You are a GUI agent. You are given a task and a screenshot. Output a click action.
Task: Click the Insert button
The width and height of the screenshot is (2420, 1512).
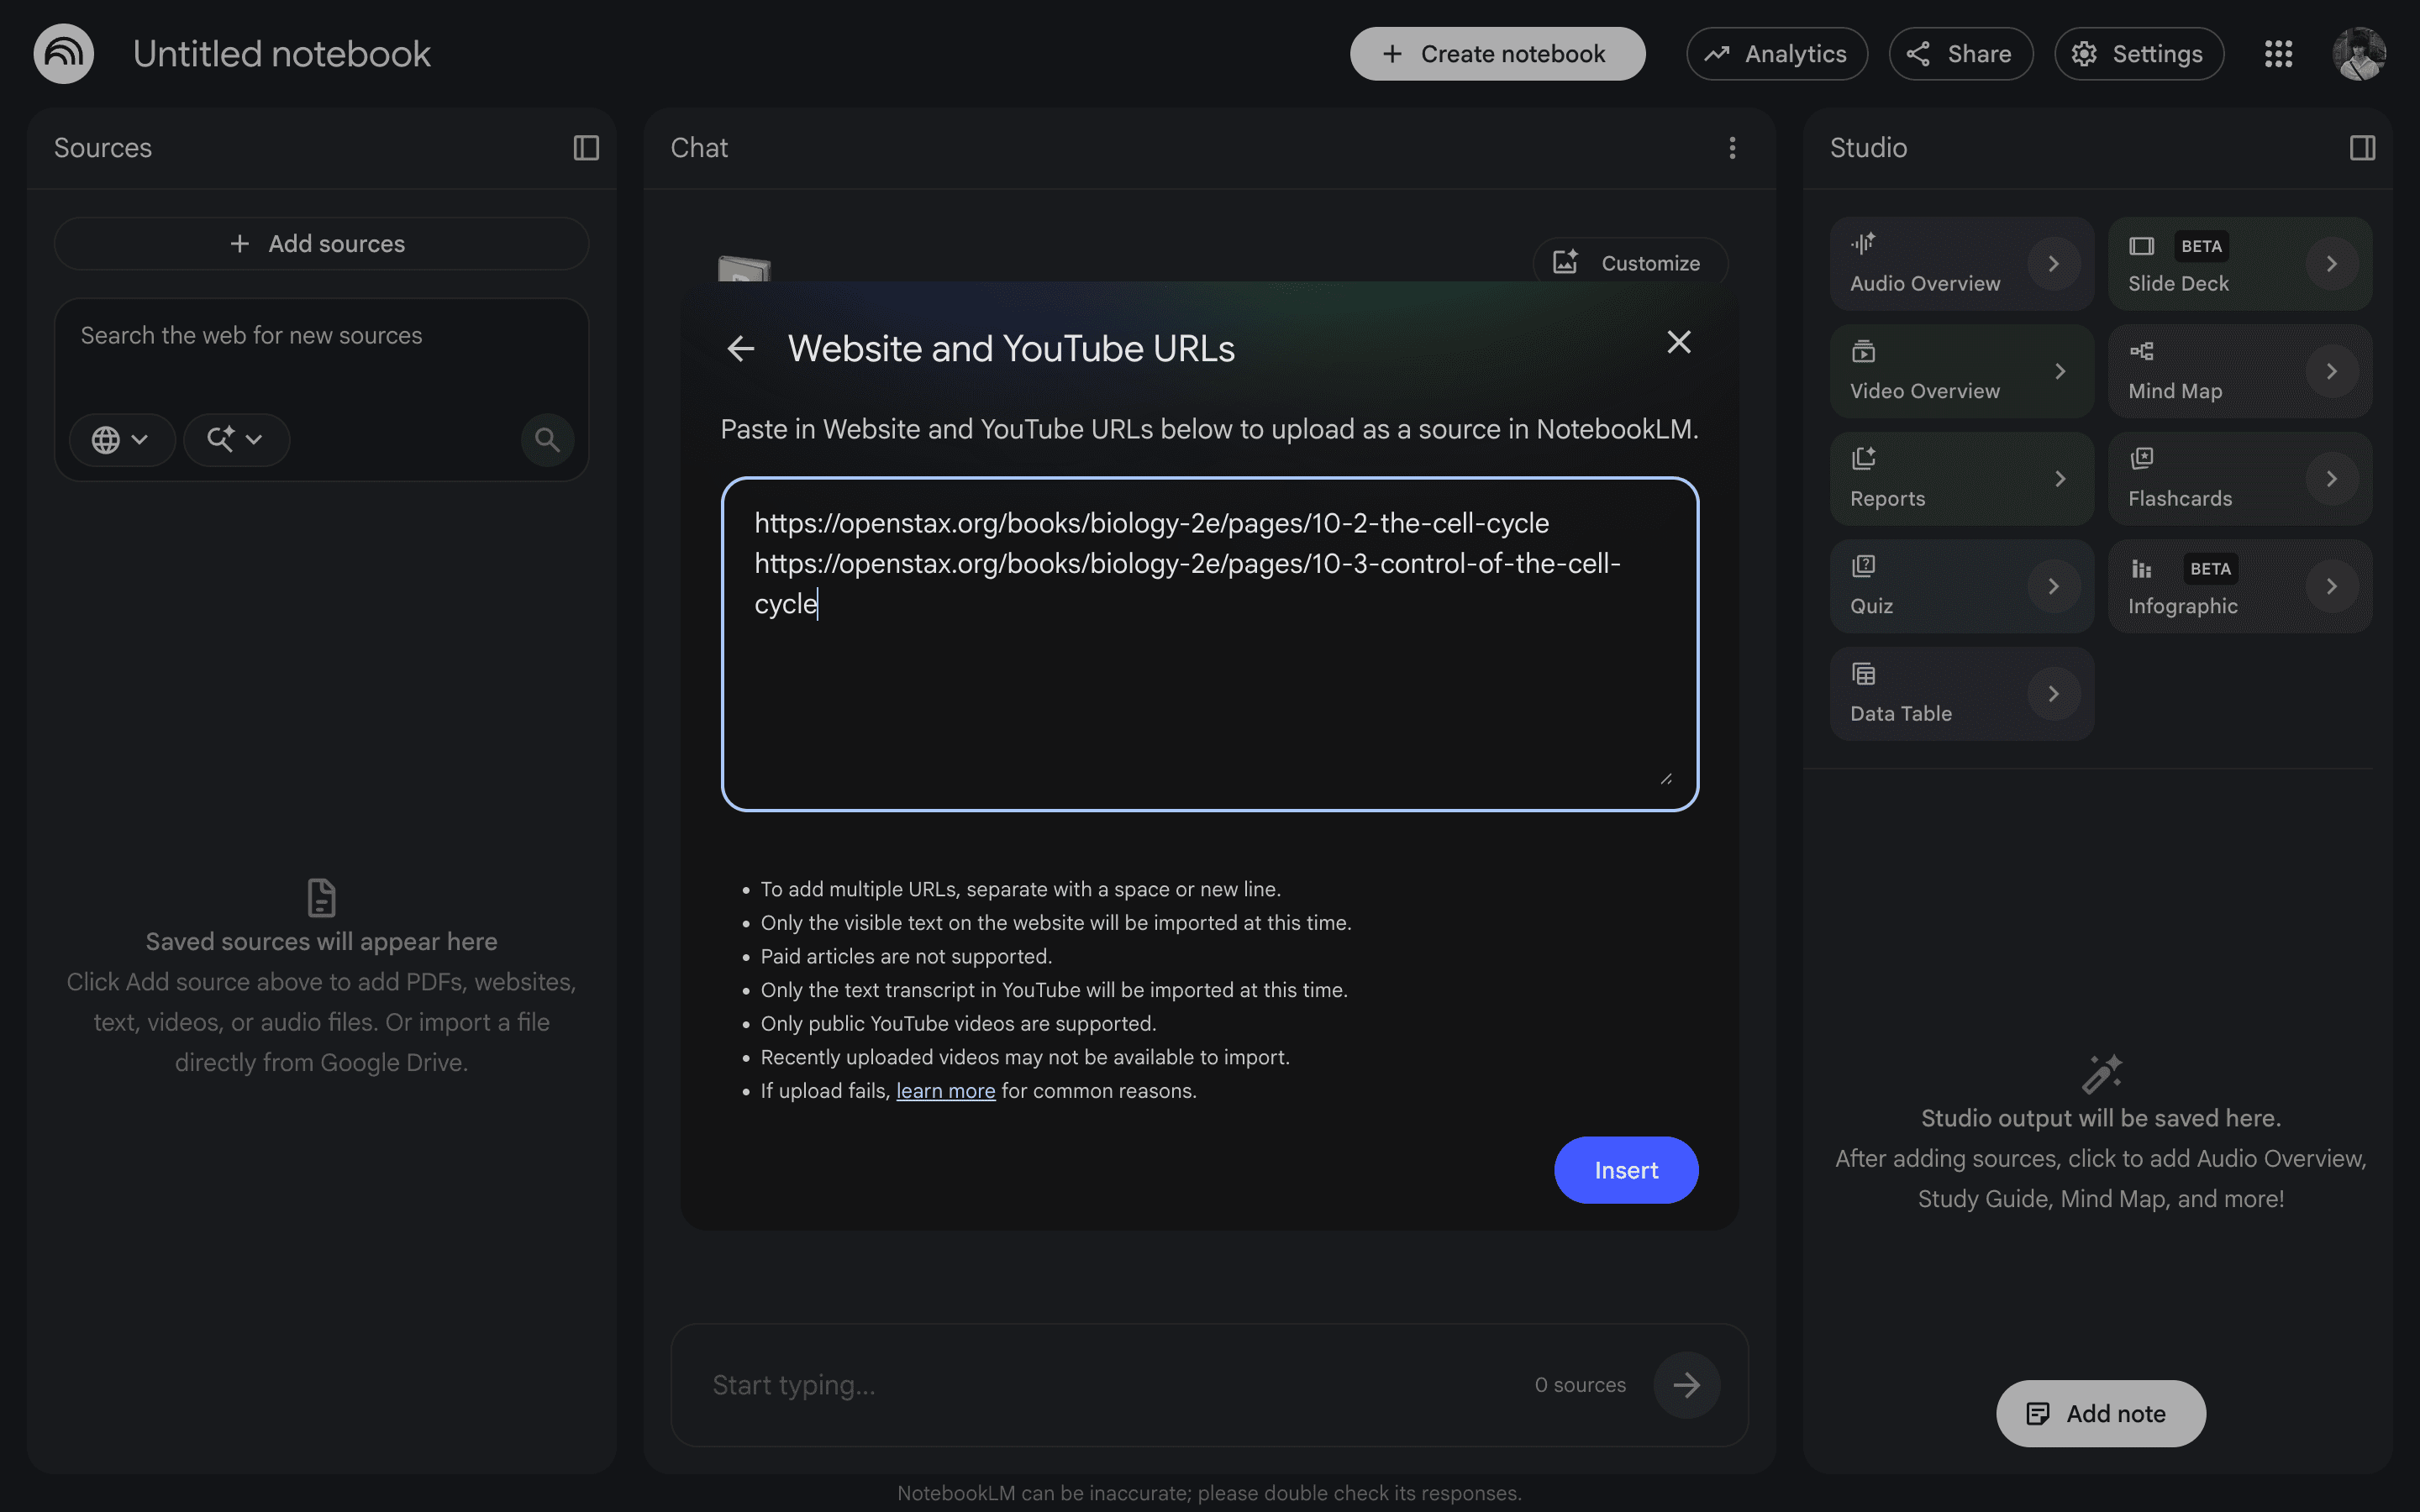1626,1170
